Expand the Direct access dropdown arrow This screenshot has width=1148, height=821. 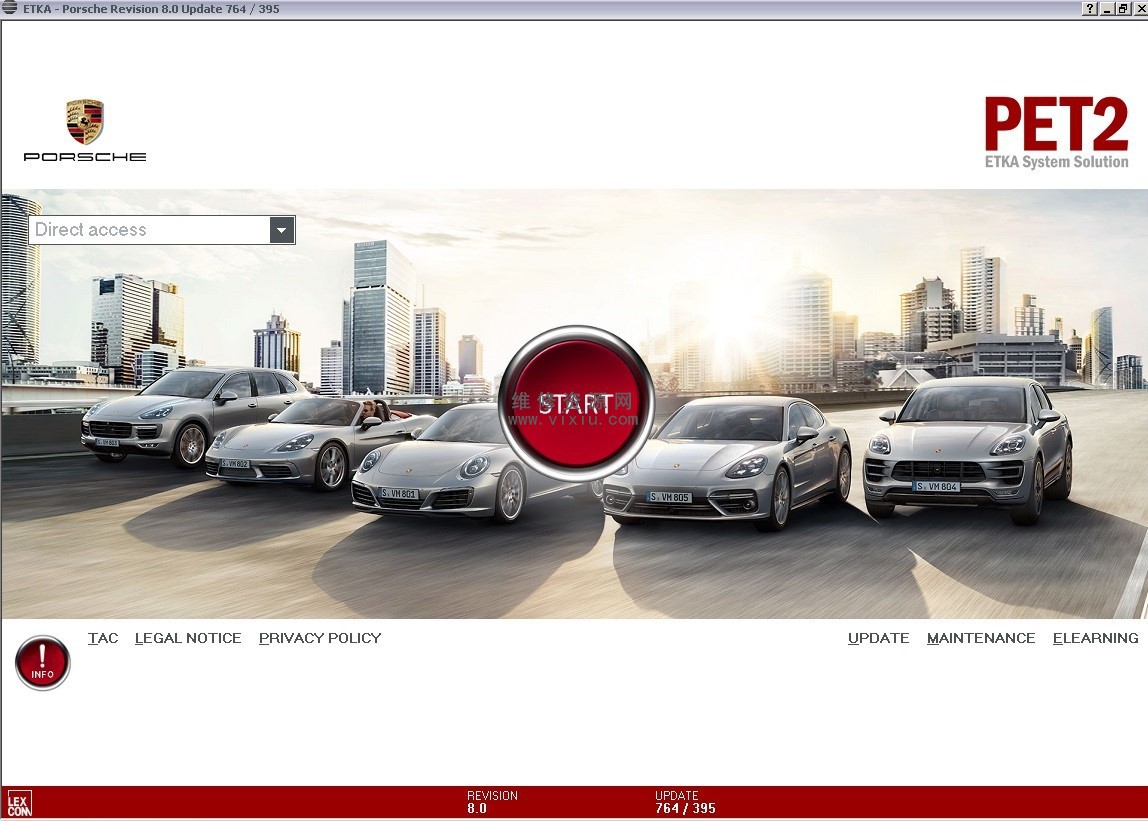pos(282,230)
